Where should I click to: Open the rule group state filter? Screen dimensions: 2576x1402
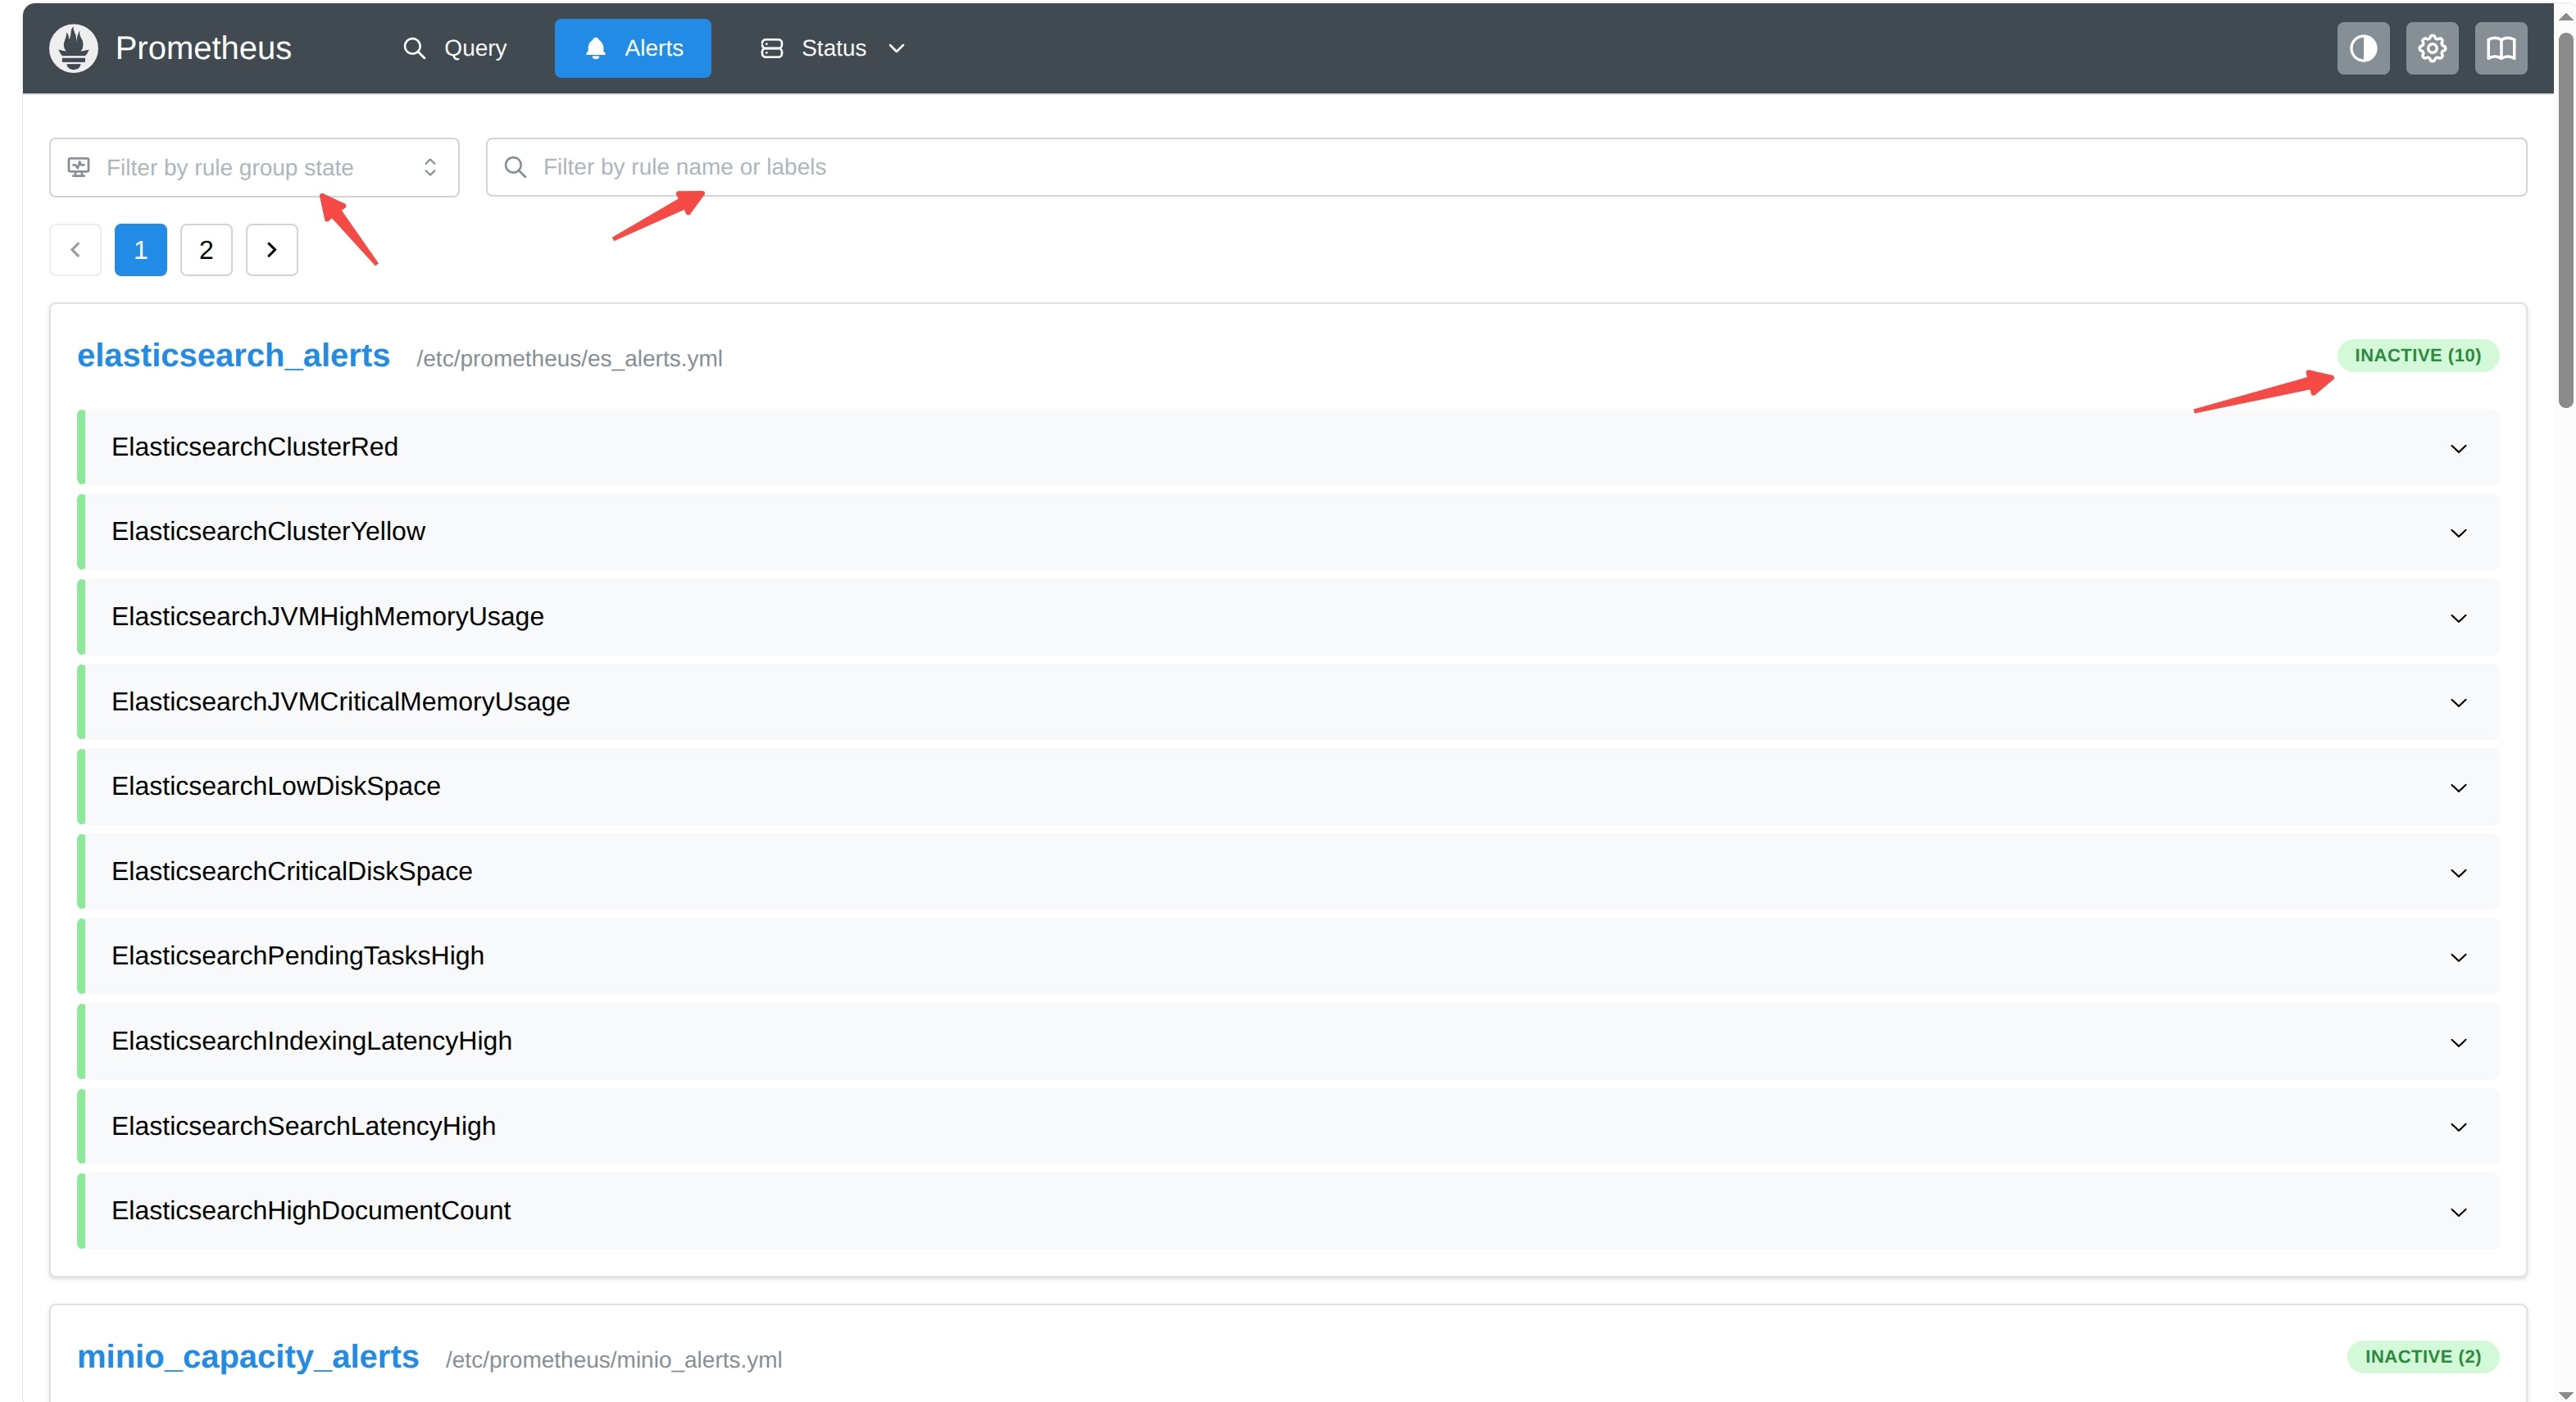[x=254, y=167]
